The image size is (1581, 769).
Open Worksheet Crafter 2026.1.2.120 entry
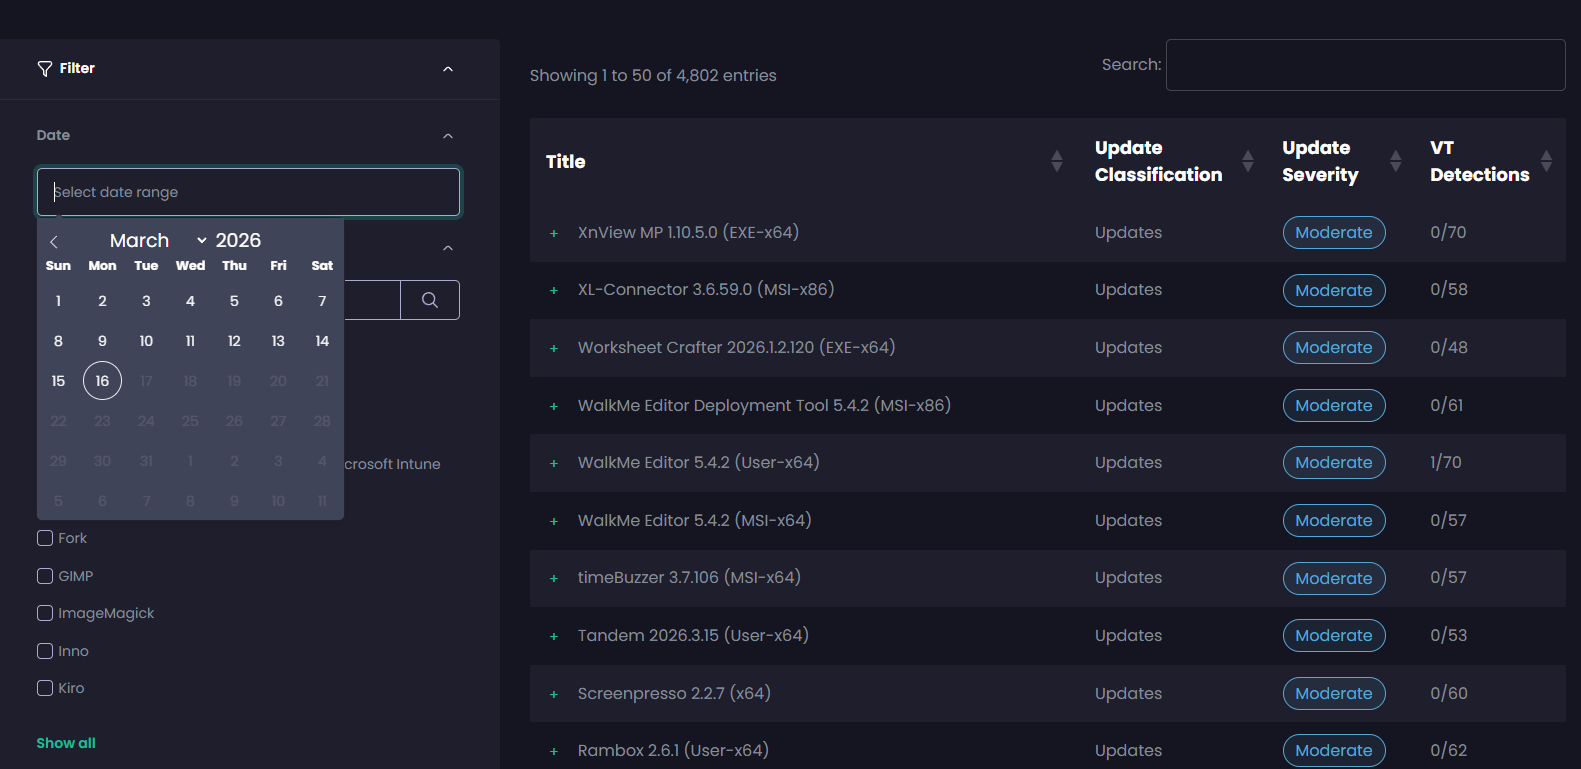pos(736,347)
